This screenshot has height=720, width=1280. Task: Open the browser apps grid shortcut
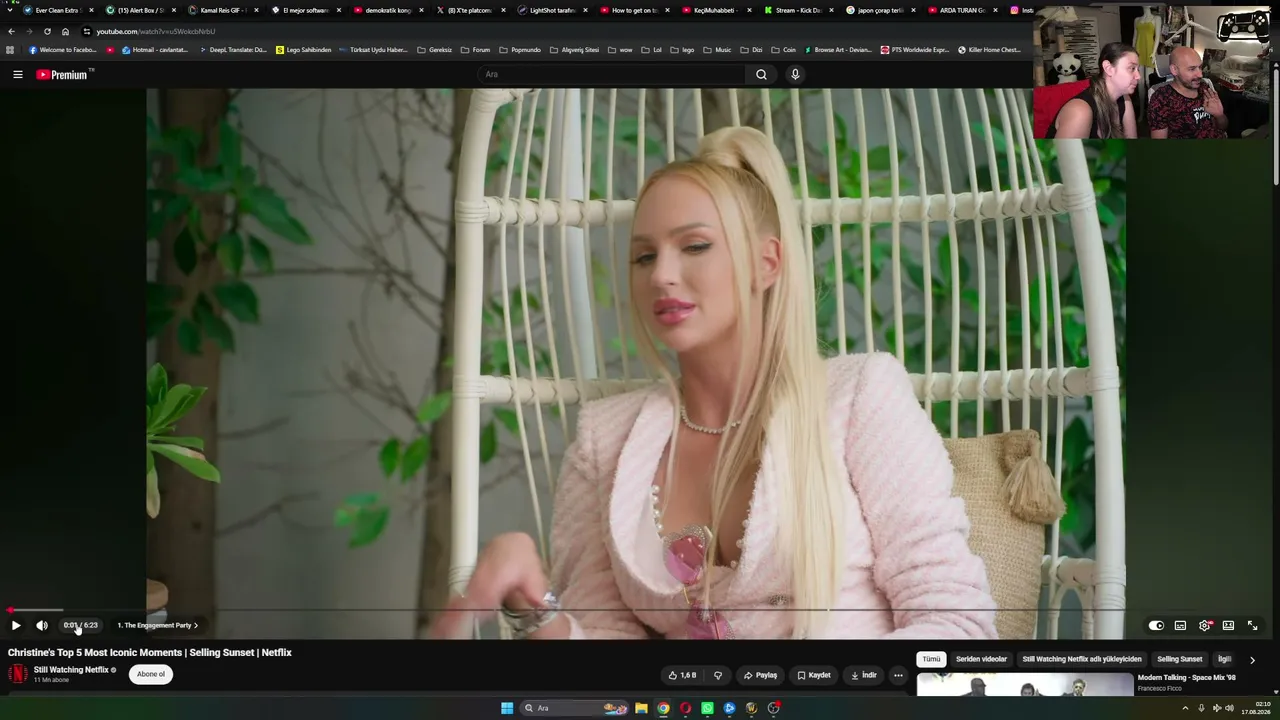(10, 50)
